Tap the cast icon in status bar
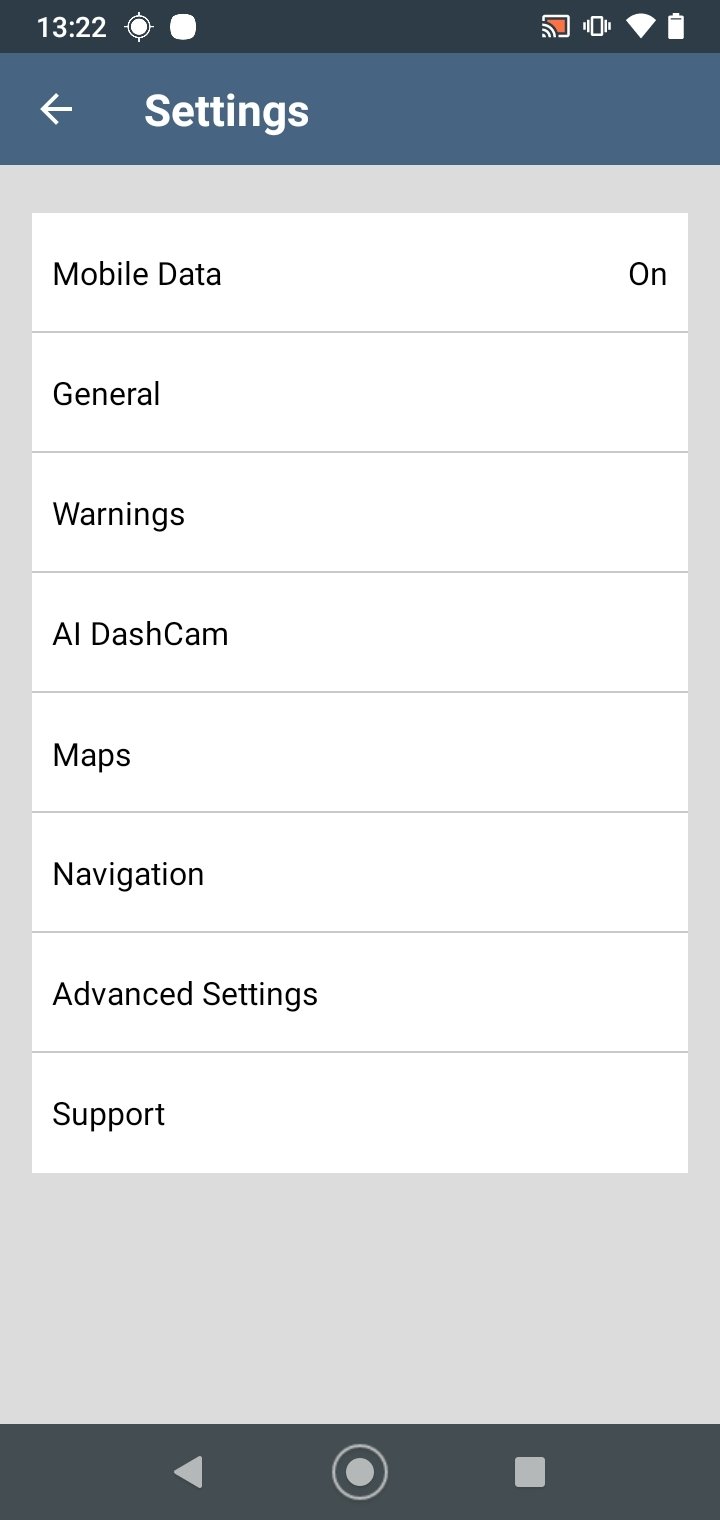Image resolution: width=720 pixels, height=1520 pixels. [x=556, y=27]
